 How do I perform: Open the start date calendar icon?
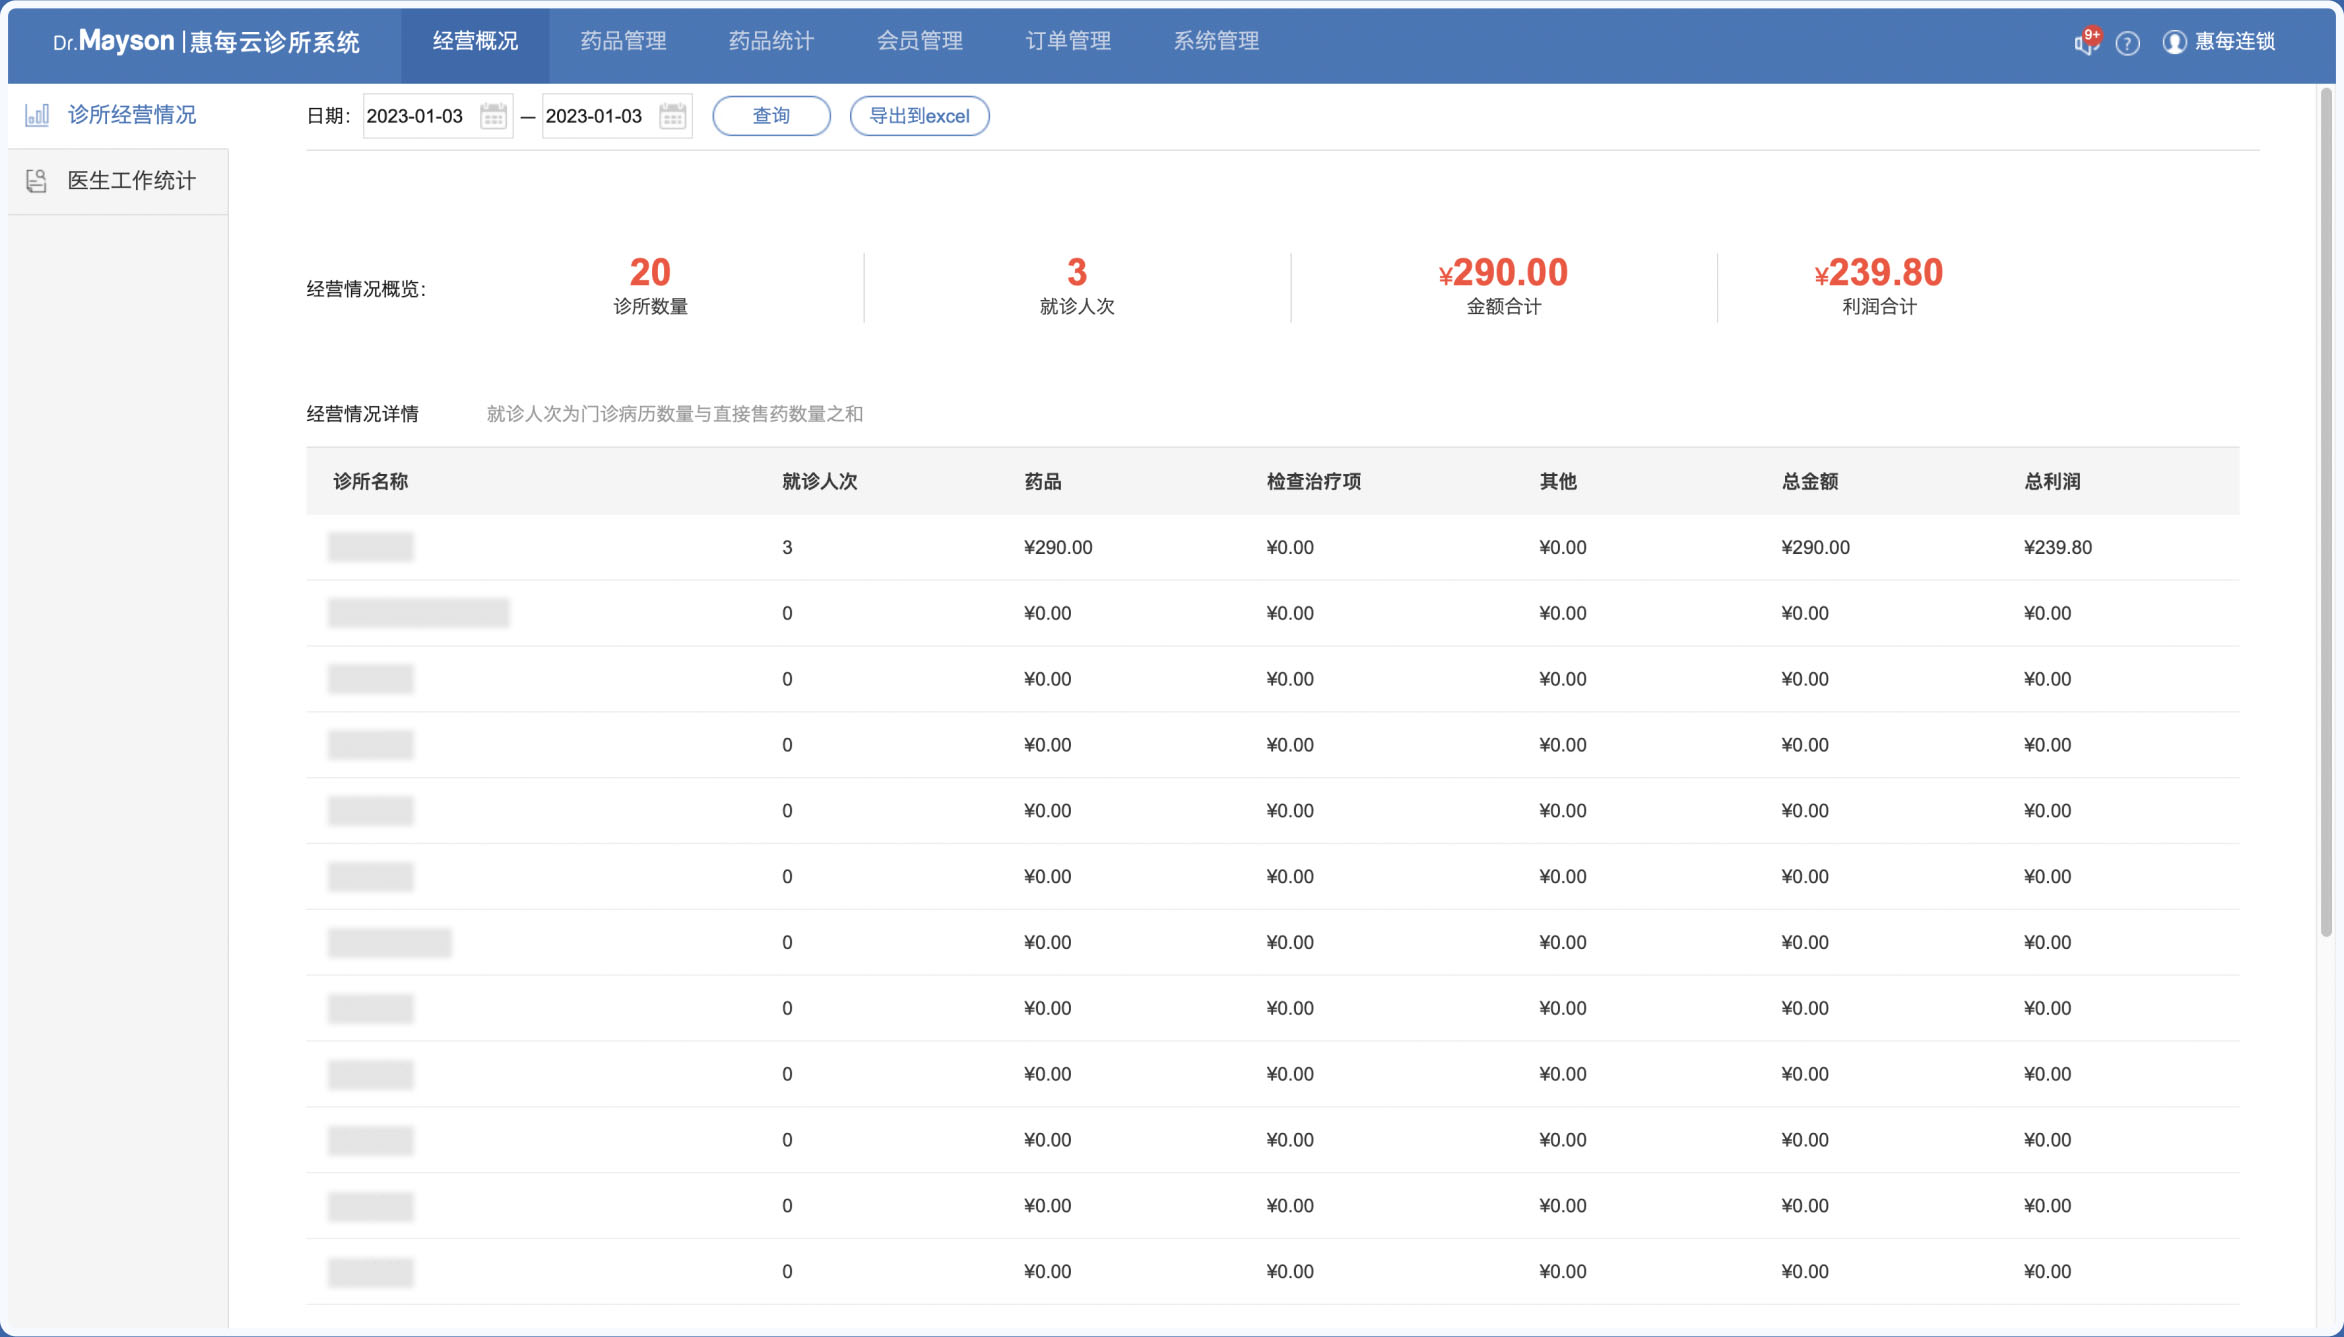tap(493, 116)
